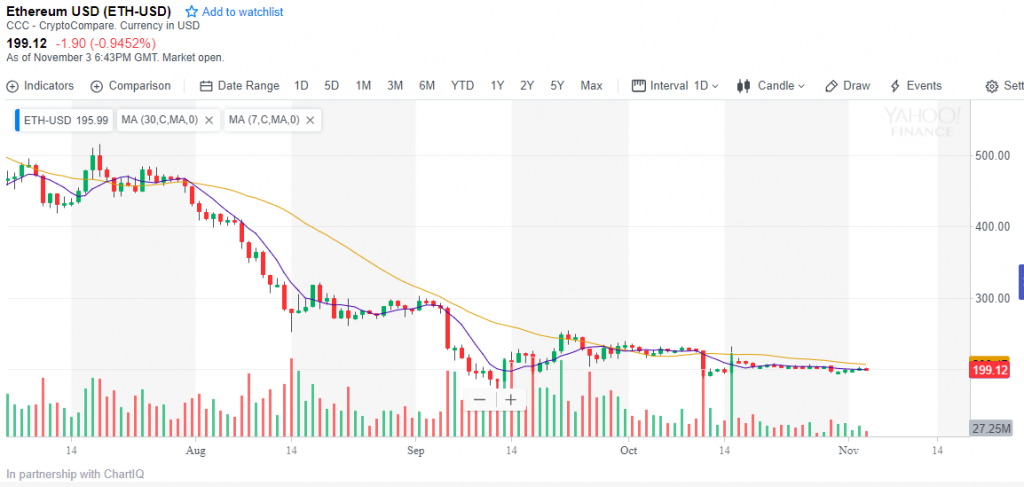This screenshot has width=1024, height=487.
Task: Open chart Settings gear icon
Action: coord(992,86)
